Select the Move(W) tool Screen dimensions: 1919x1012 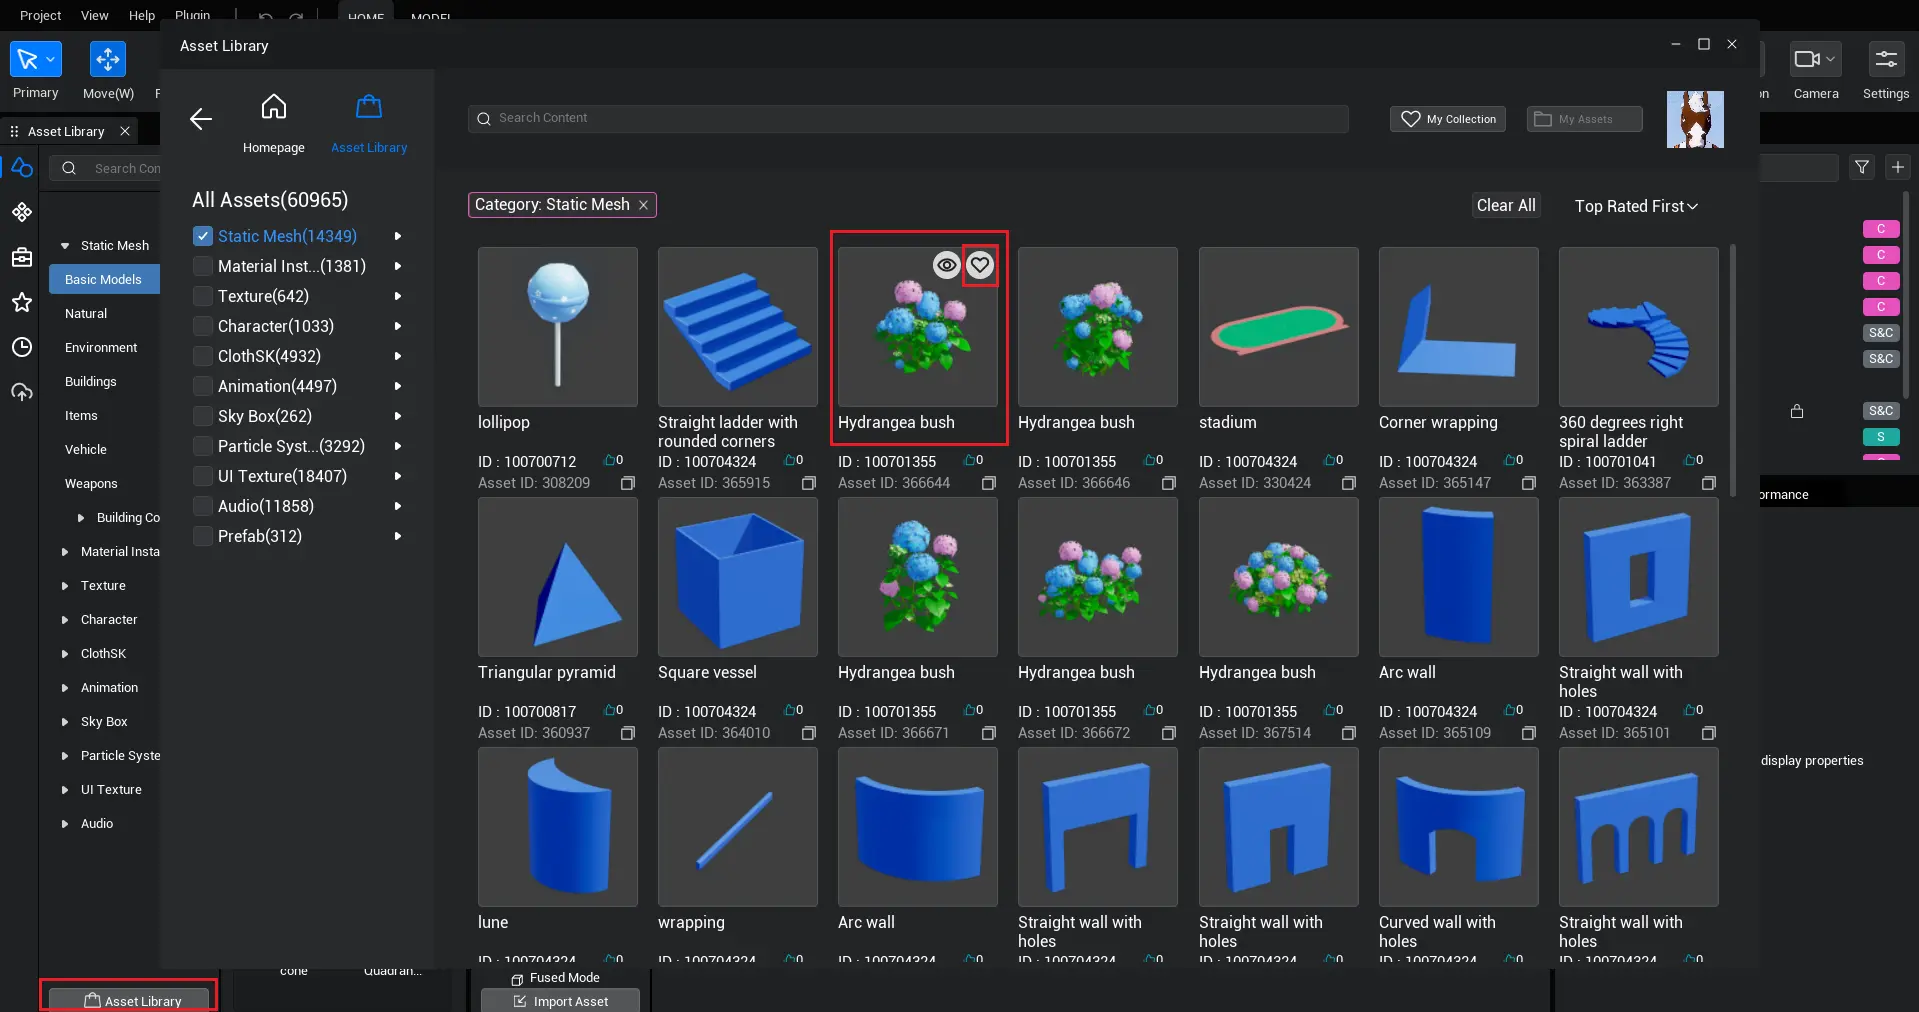point(107,59)
